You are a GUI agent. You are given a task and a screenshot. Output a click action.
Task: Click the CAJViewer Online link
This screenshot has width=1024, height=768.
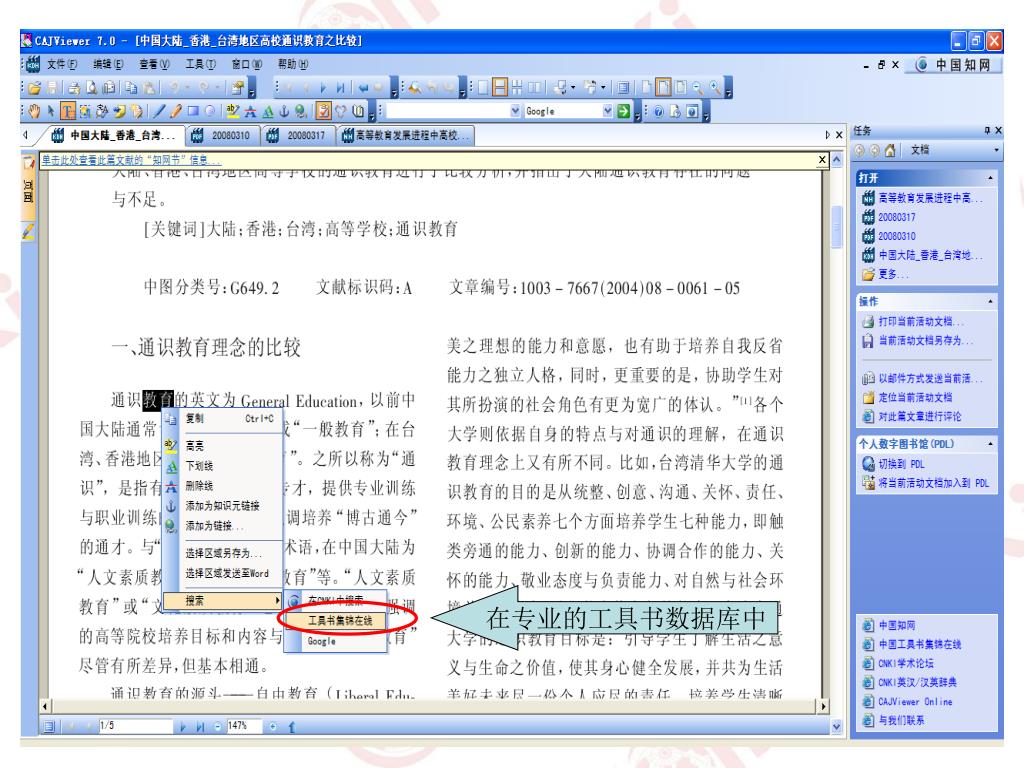point(914,701)
